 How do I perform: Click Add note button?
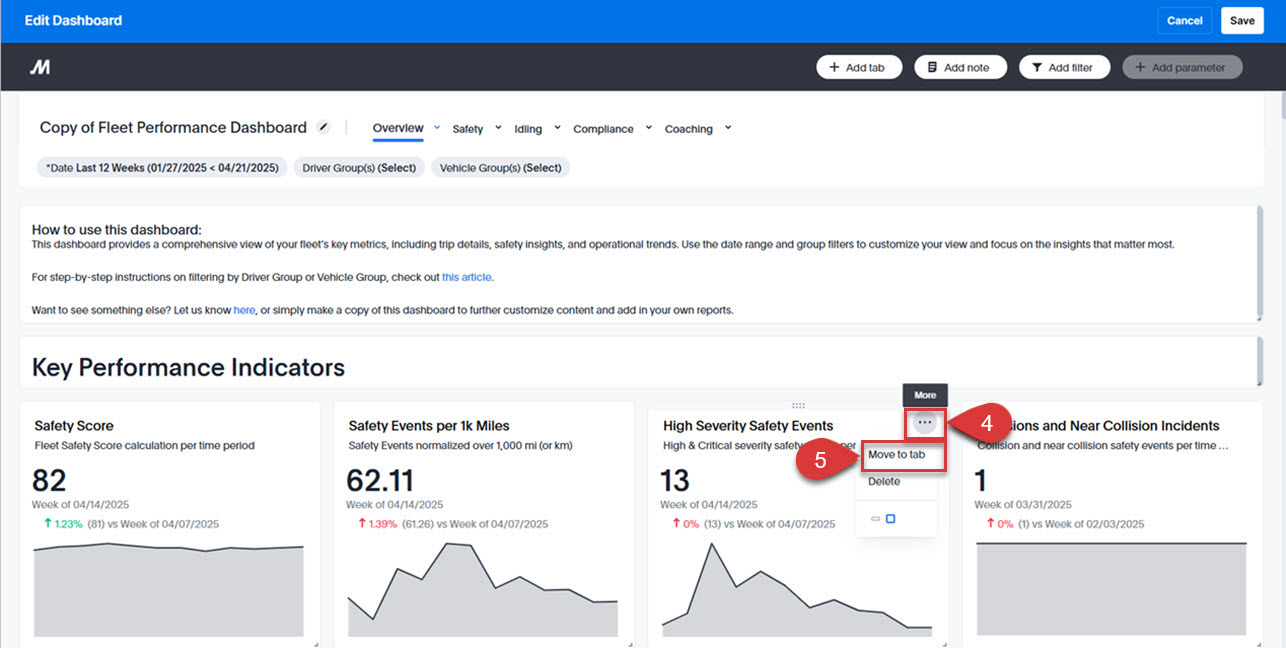click(958, 67)
